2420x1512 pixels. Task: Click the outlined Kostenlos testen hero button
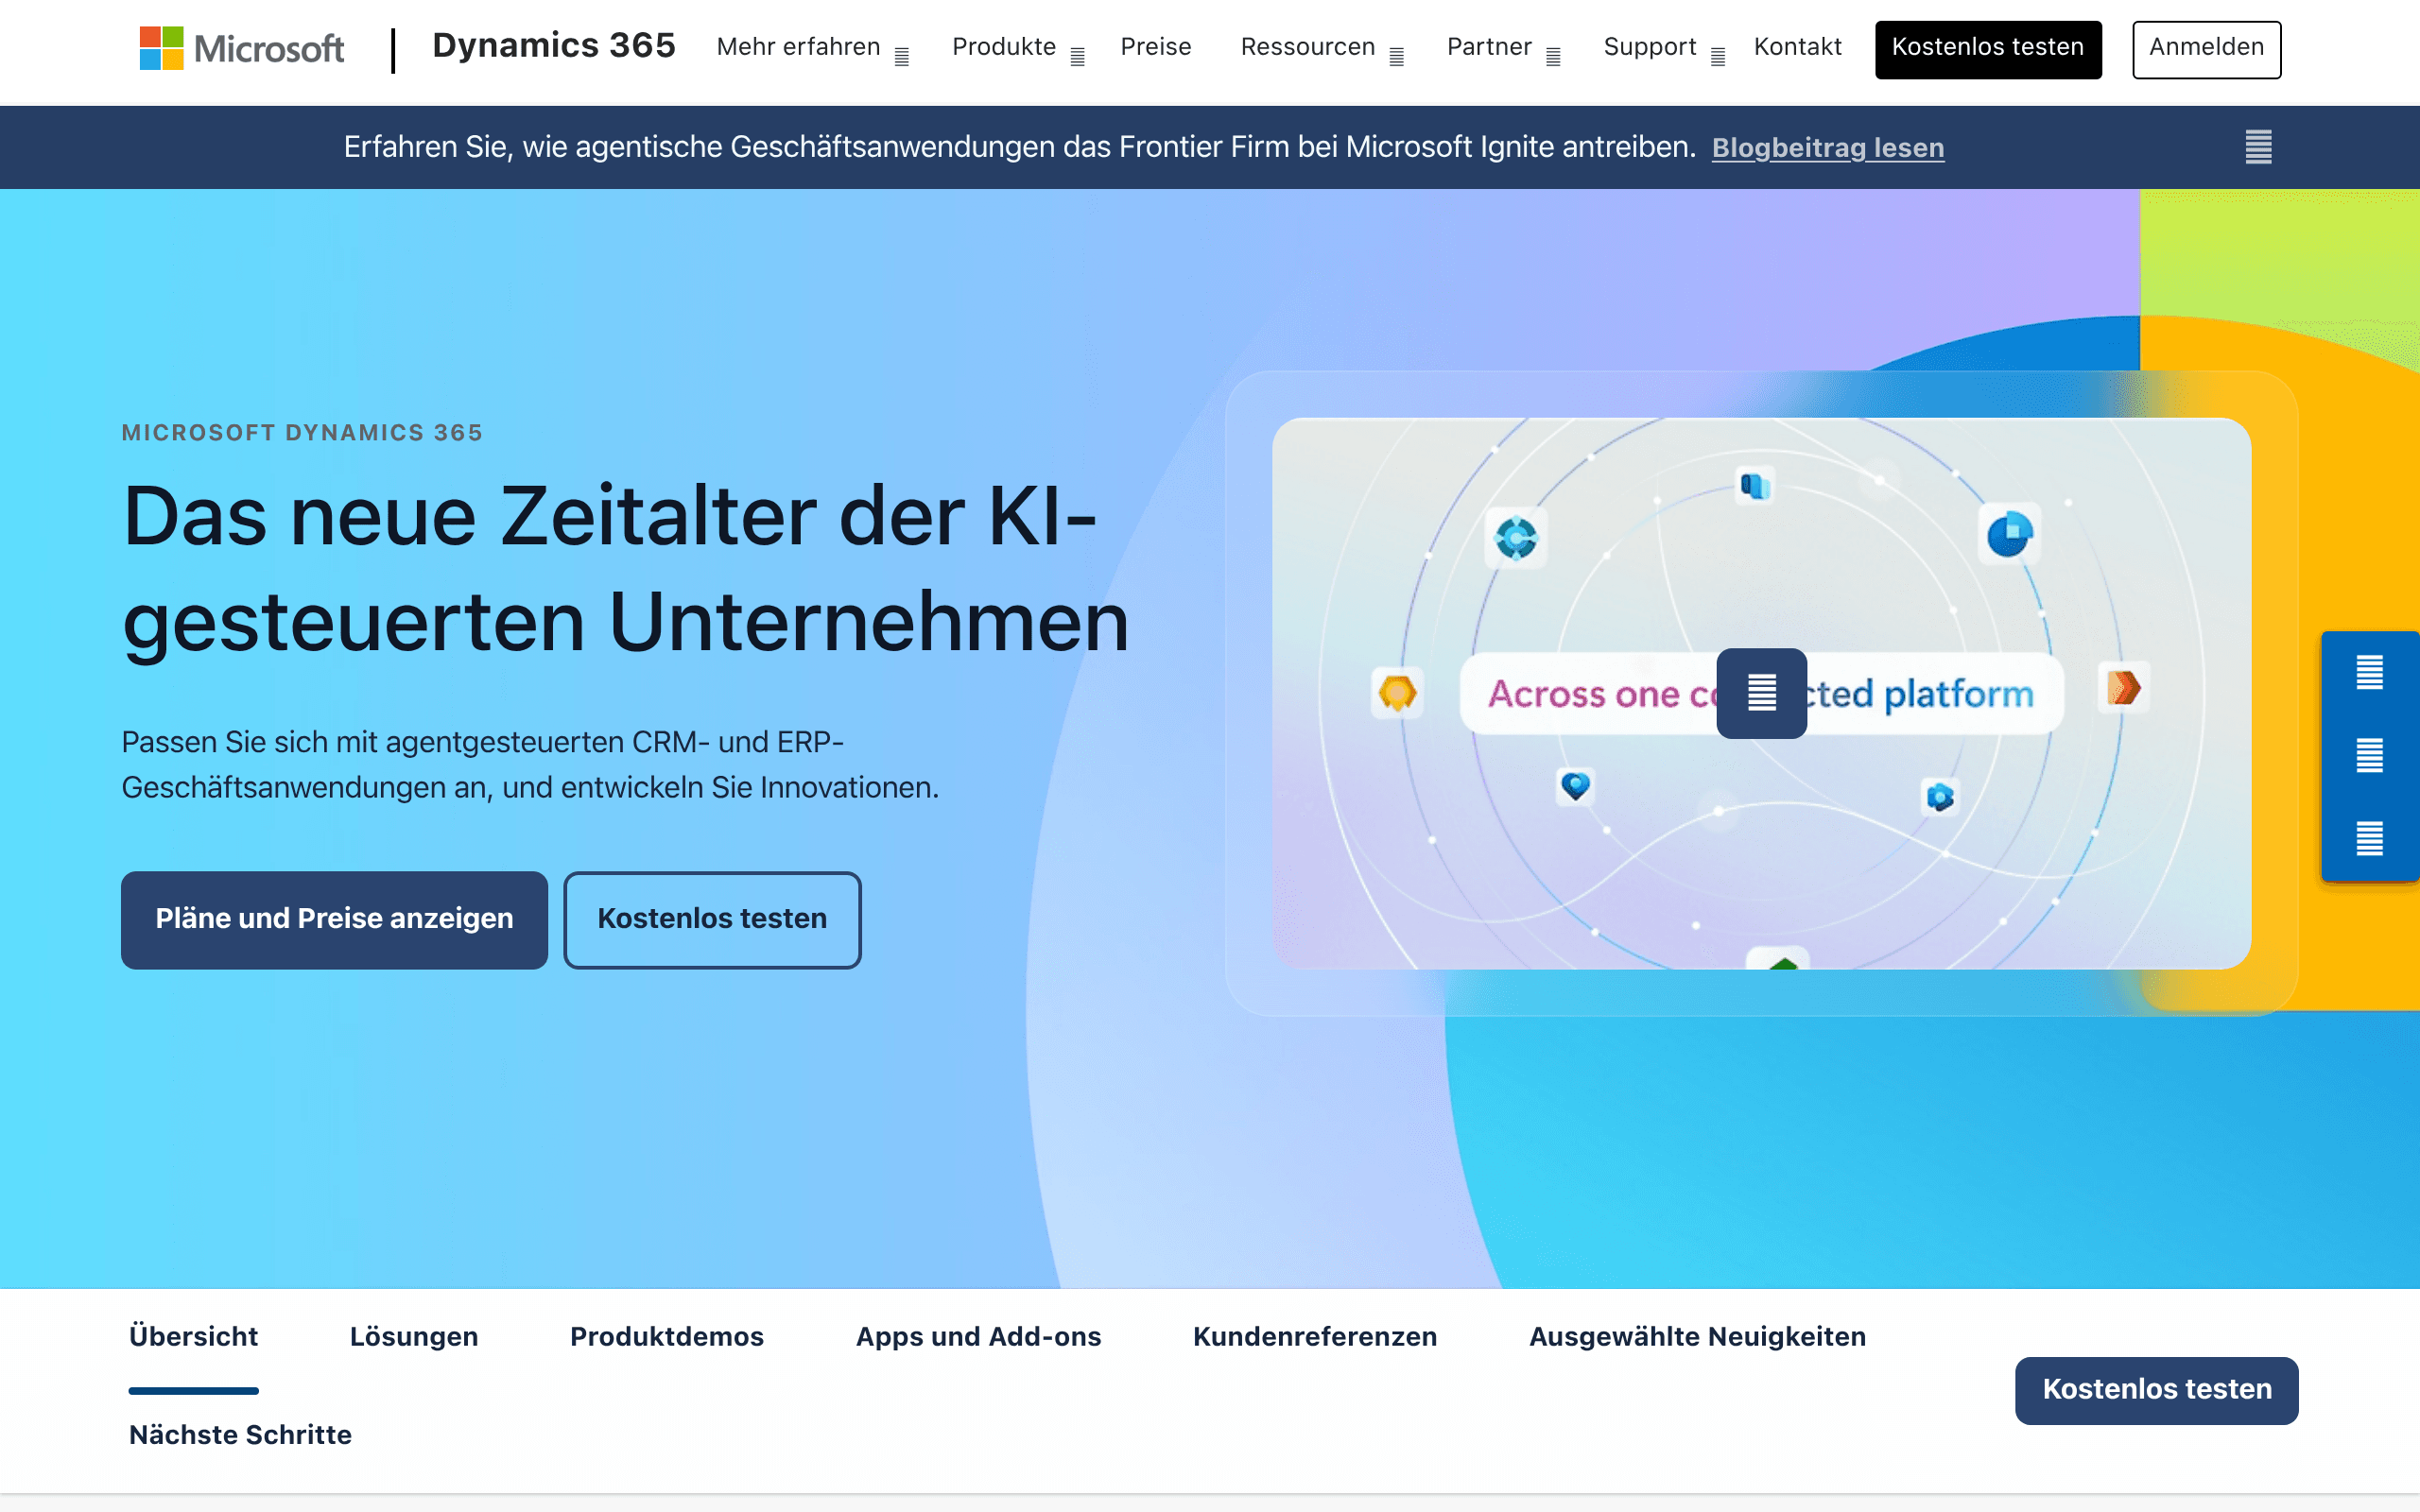[x=712, y=919]
